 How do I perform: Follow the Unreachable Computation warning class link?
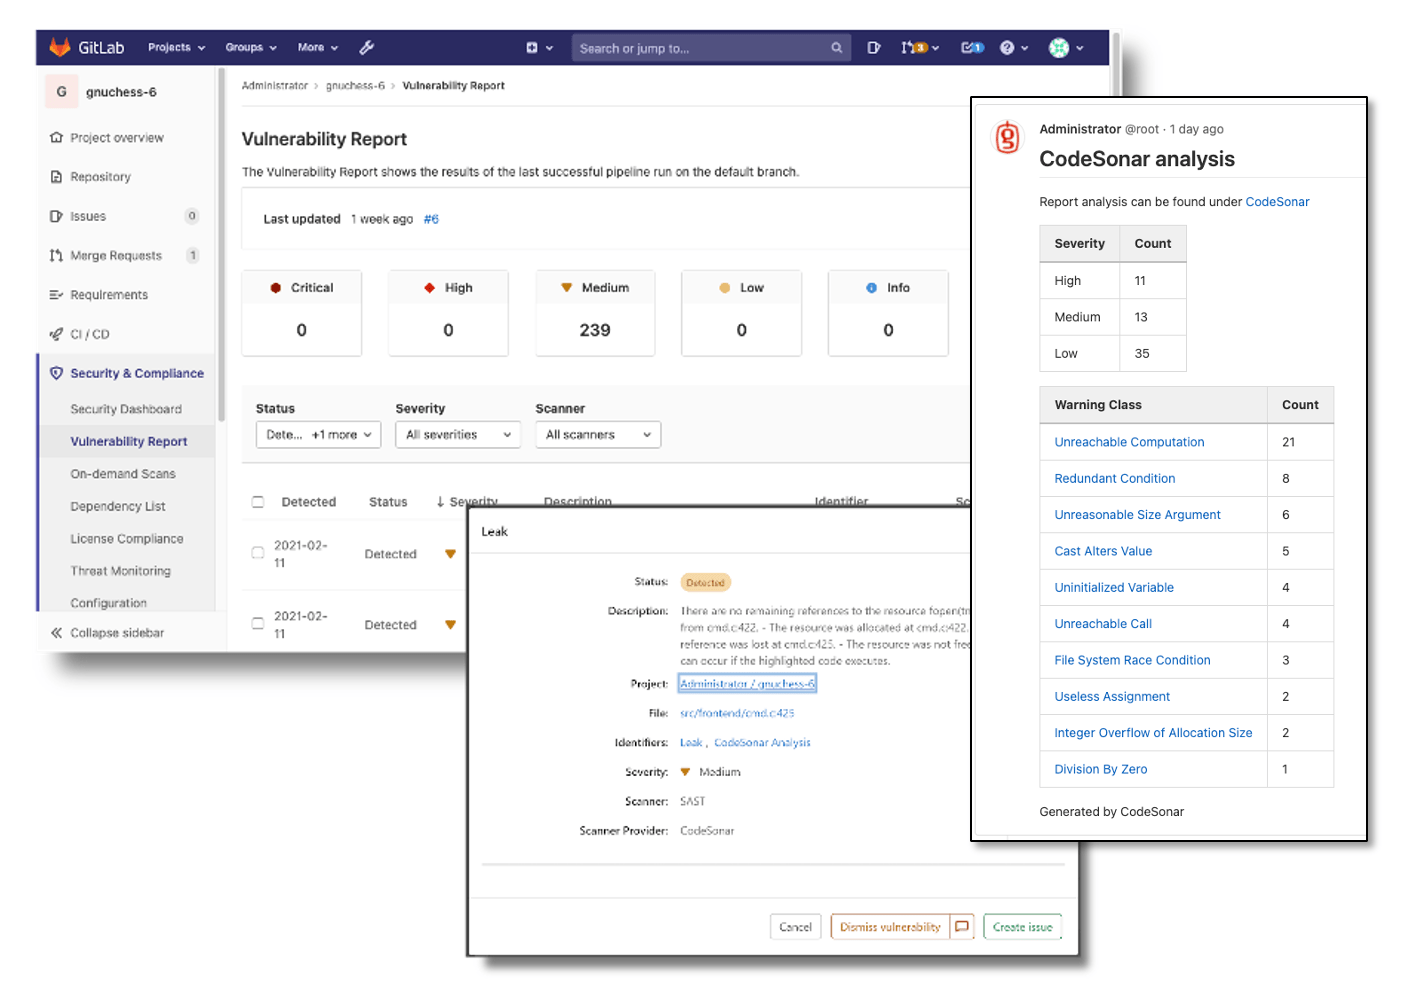tap(1129, 441)
